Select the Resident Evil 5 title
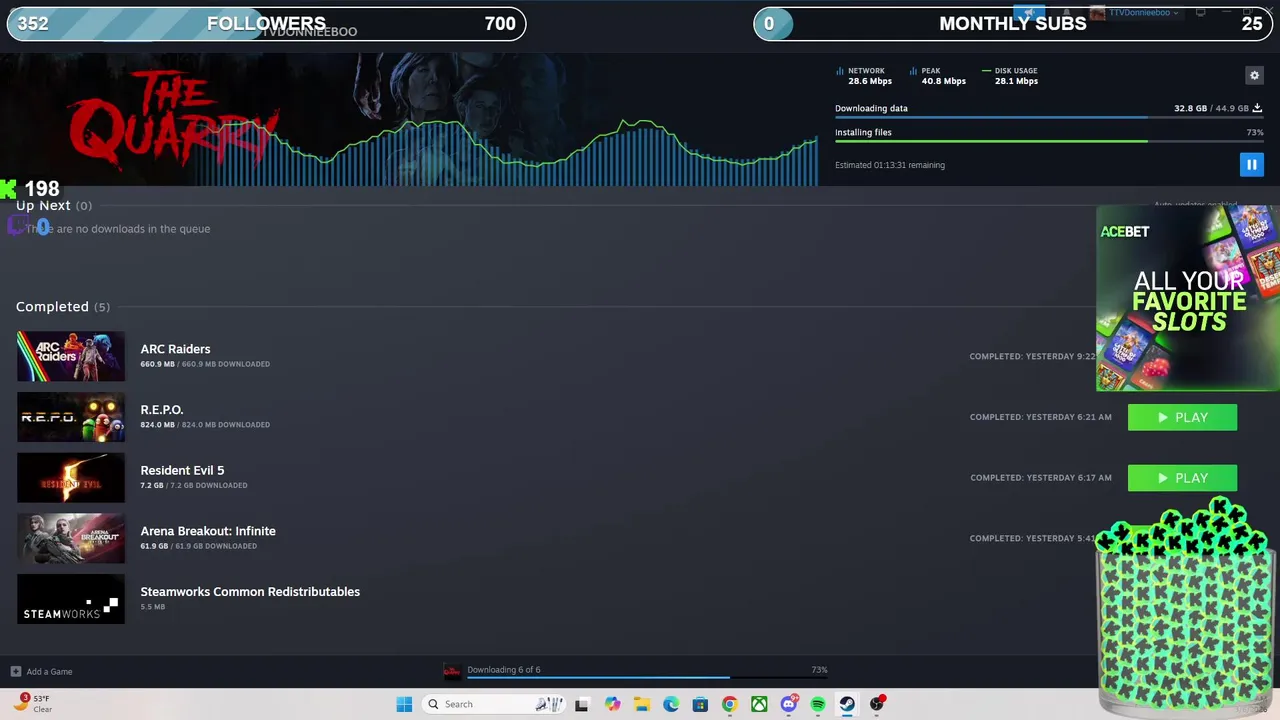 pos(182,470)
